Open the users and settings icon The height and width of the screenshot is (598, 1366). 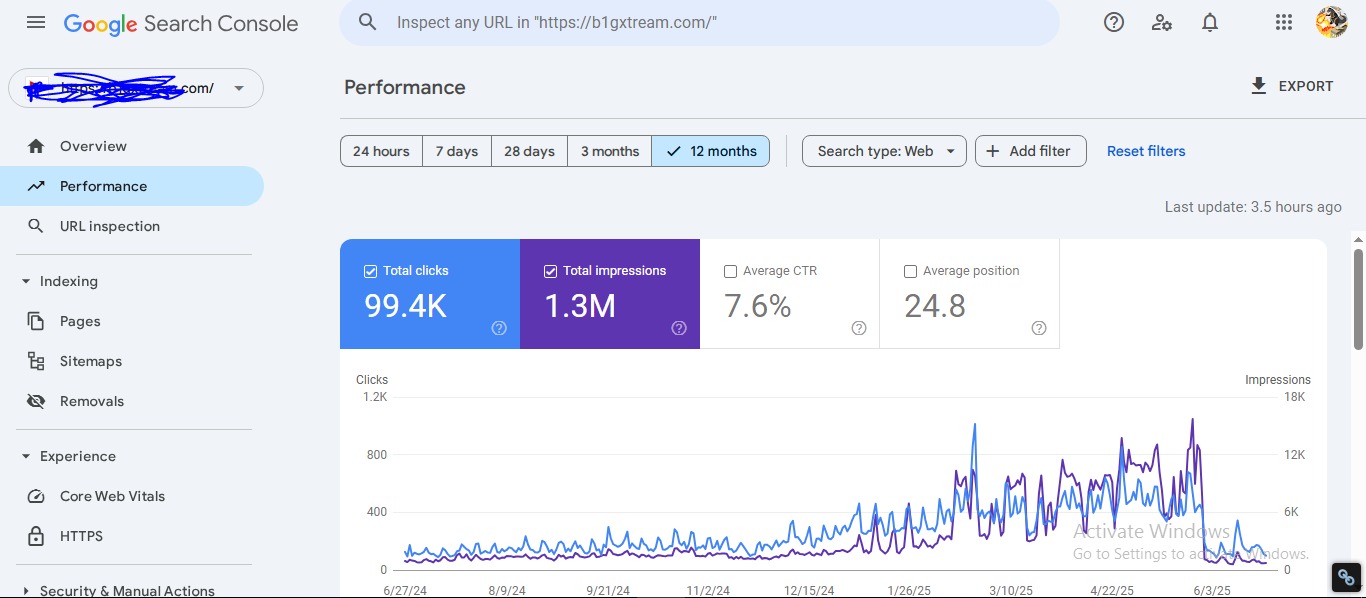1162,22
